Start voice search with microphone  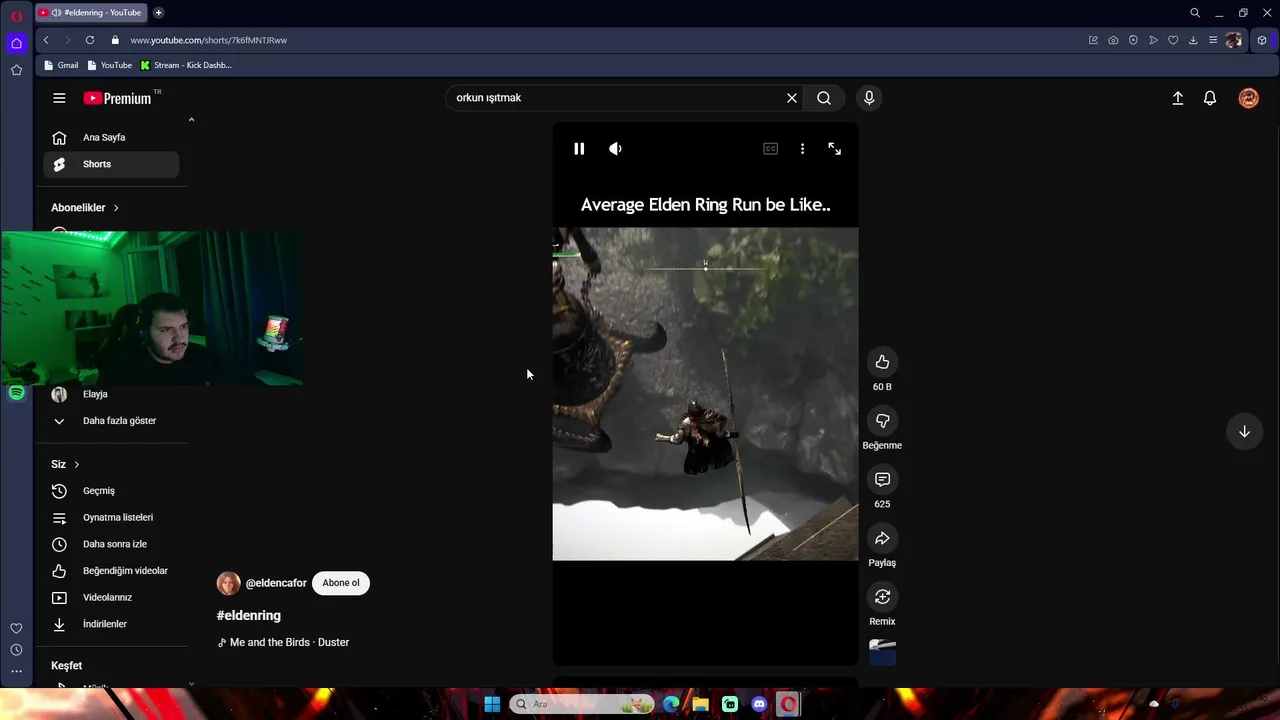tap(869, 98)
